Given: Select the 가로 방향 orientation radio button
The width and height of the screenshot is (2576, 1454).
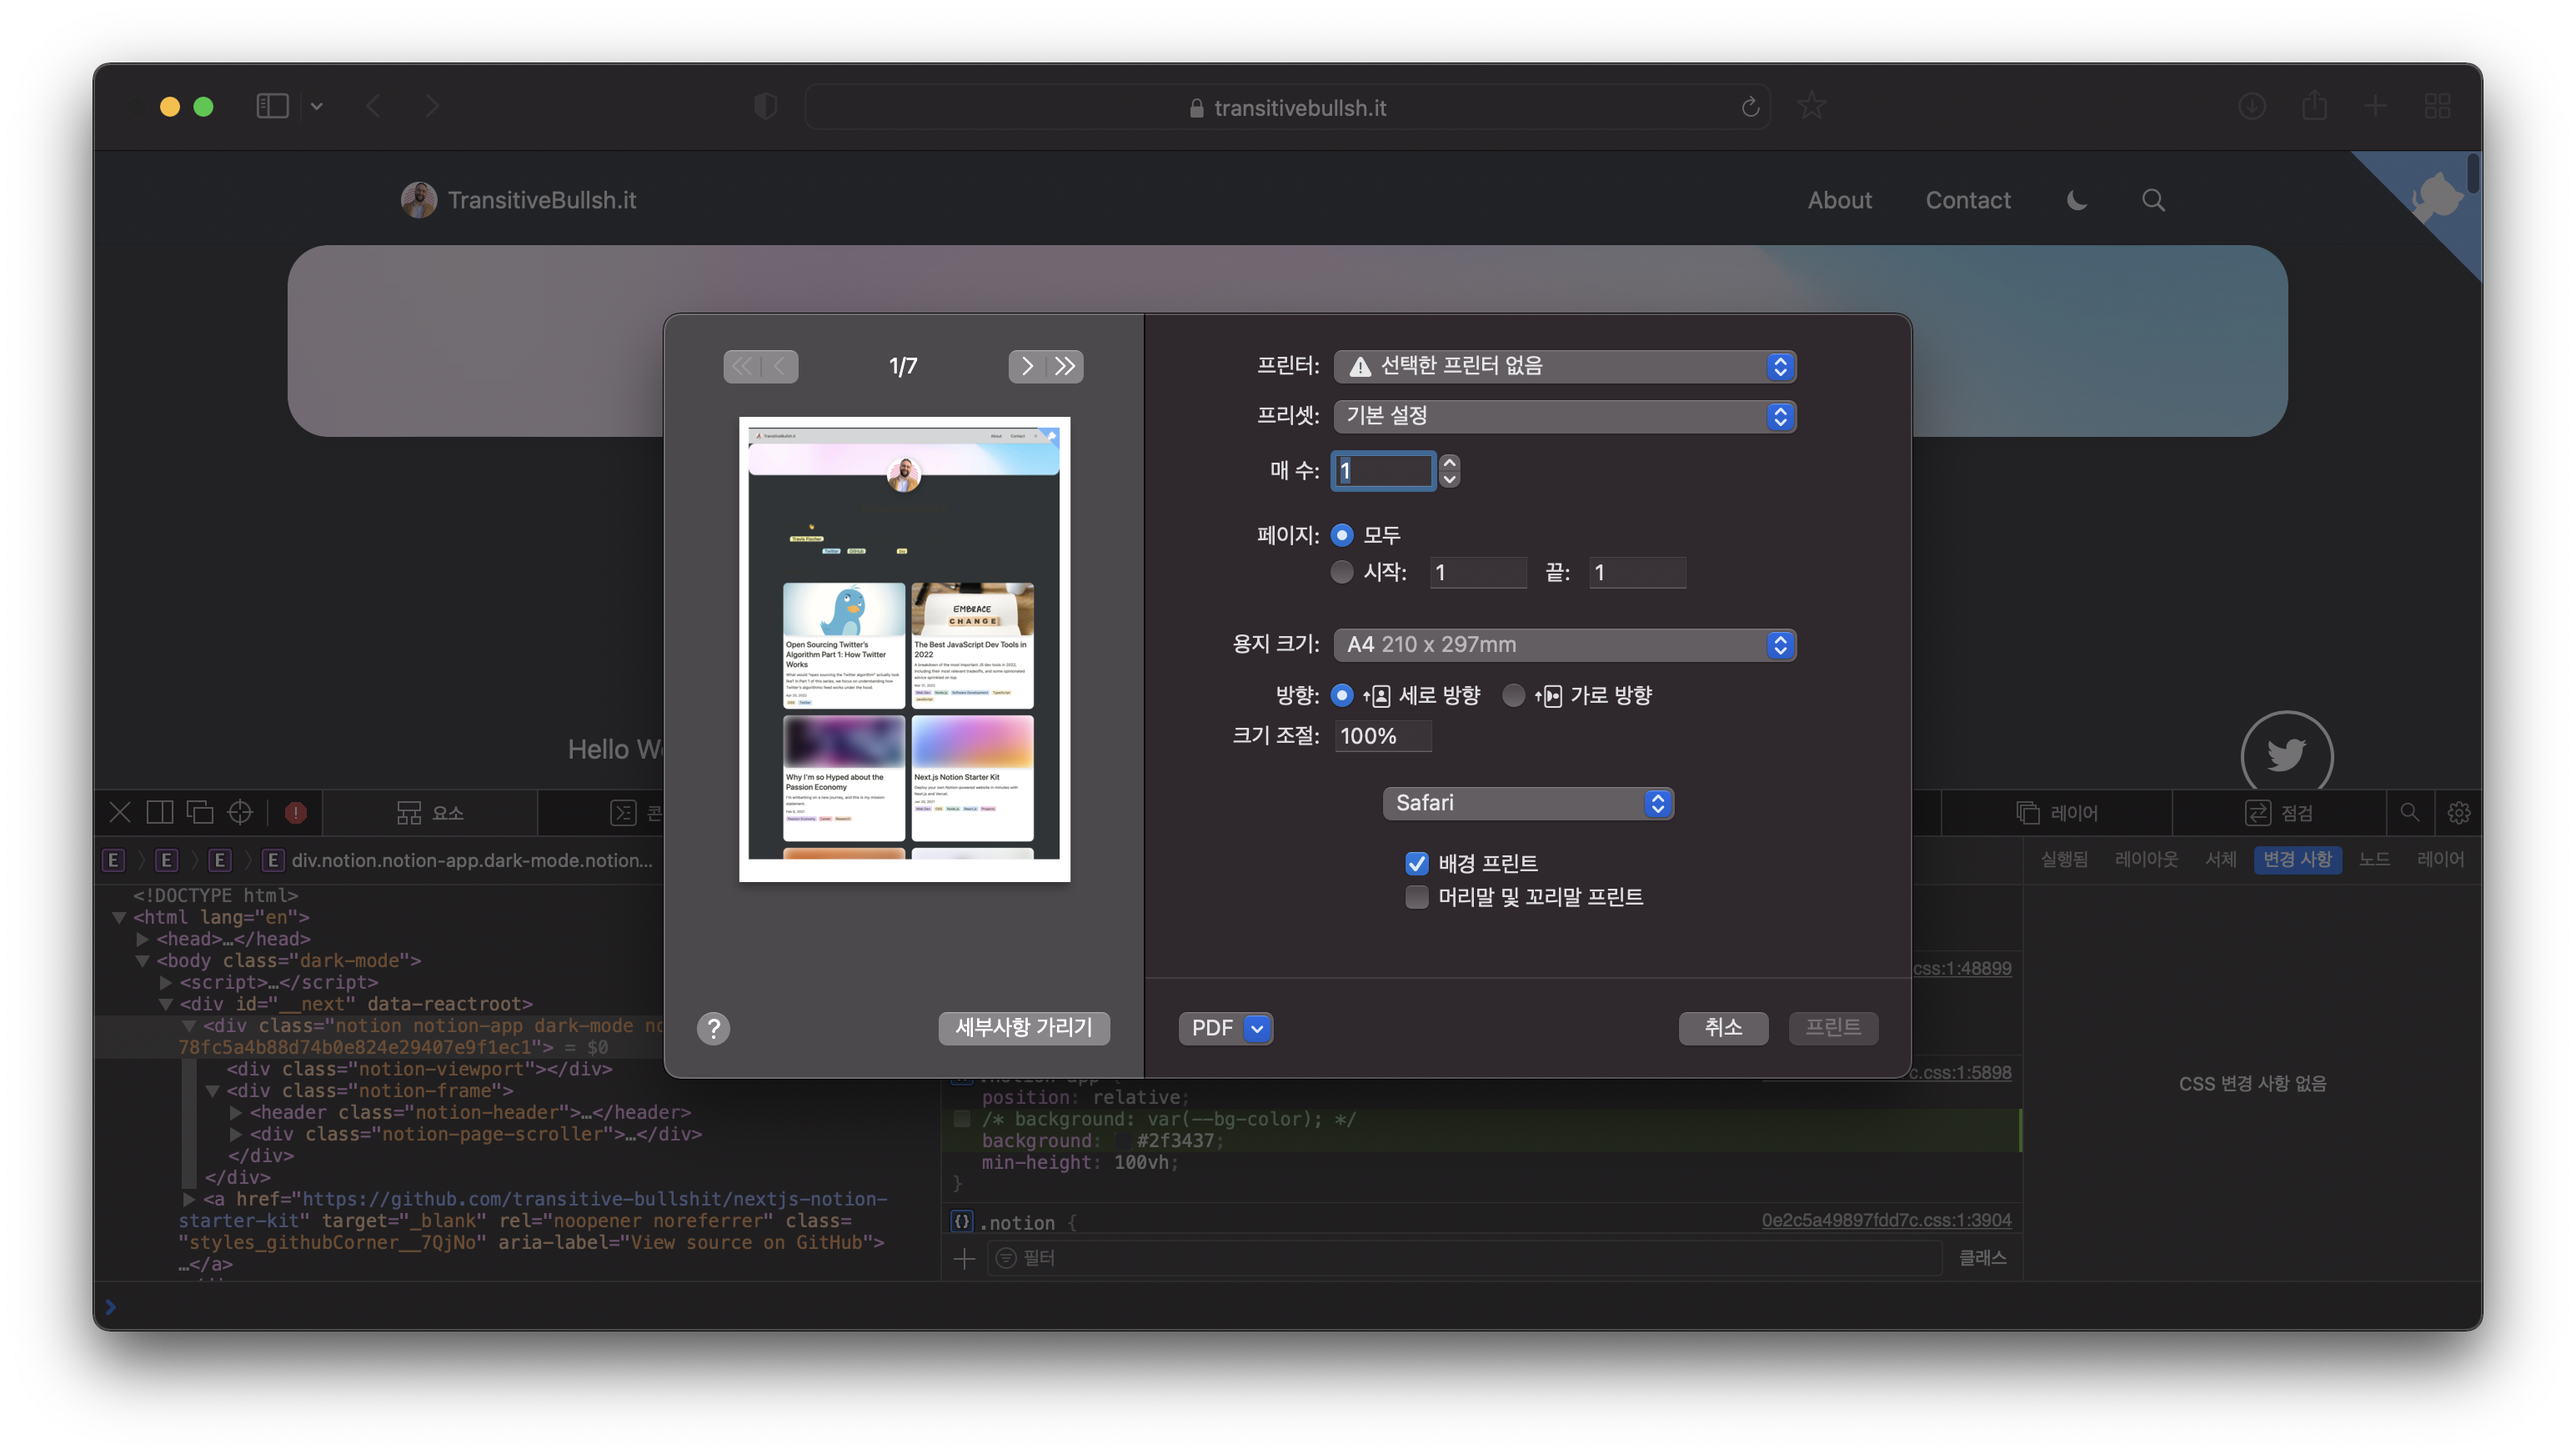Looking at the screenshot, I should pos(1514,695).
